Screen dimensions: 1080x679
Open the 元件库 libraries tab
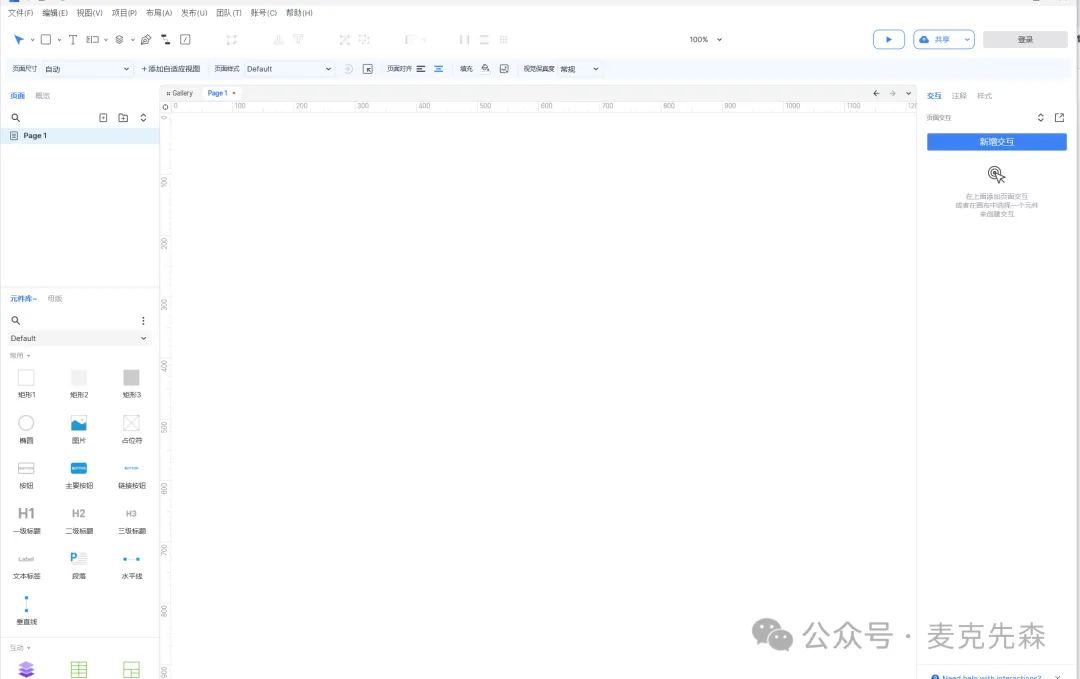click(23, 299)
